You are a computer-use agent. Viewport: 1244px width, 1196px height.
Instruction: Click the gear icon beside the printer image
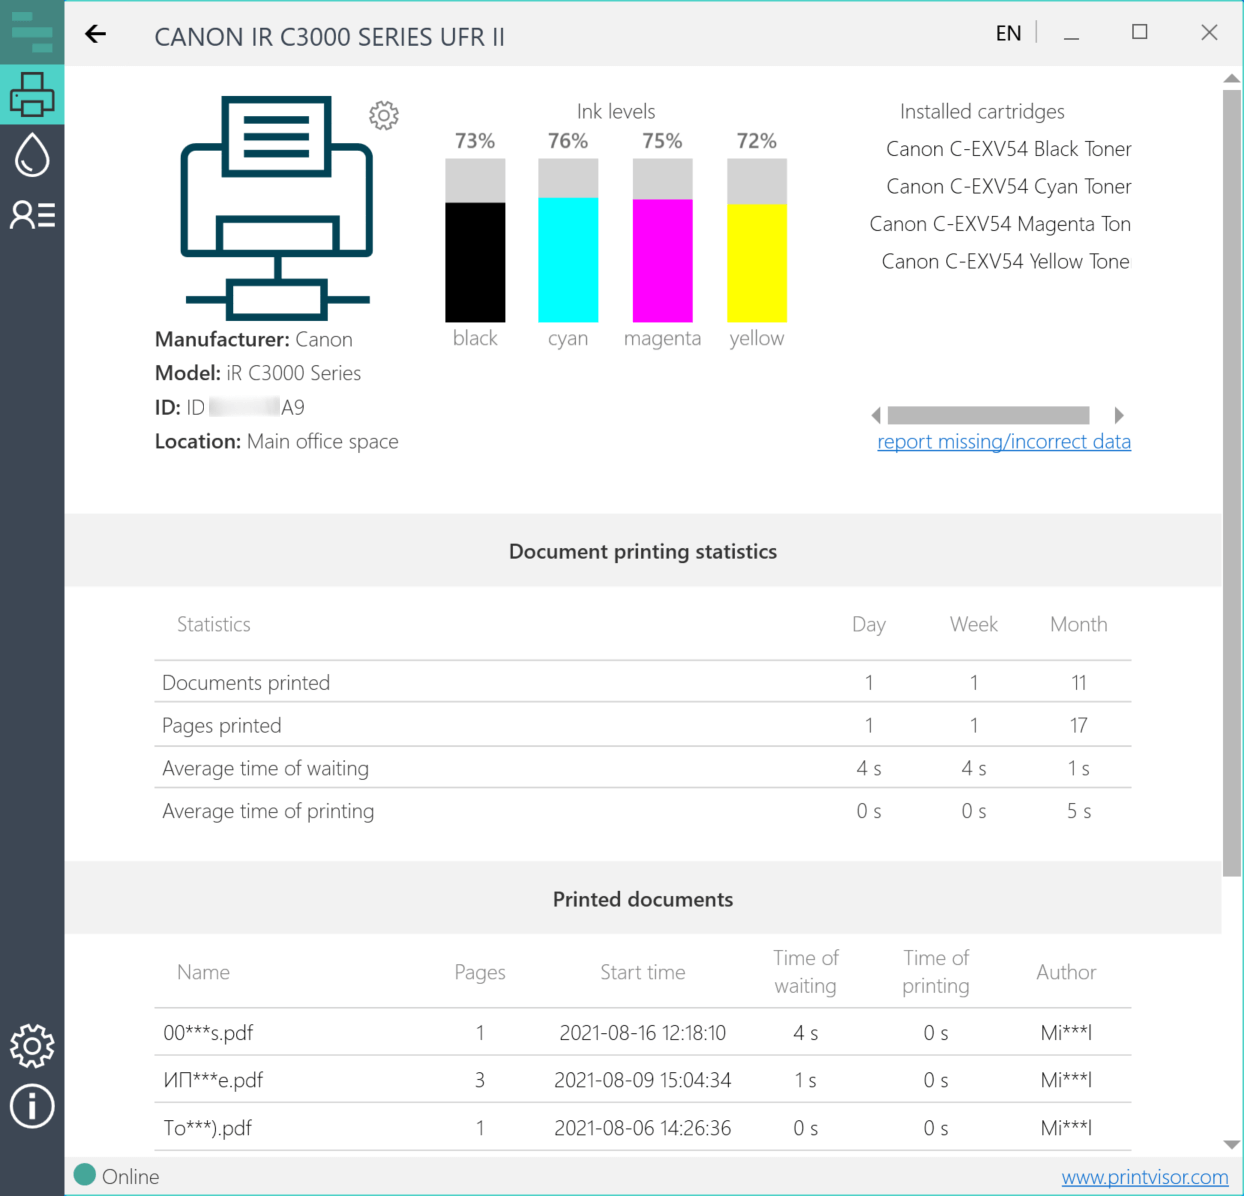pos(384,116)
